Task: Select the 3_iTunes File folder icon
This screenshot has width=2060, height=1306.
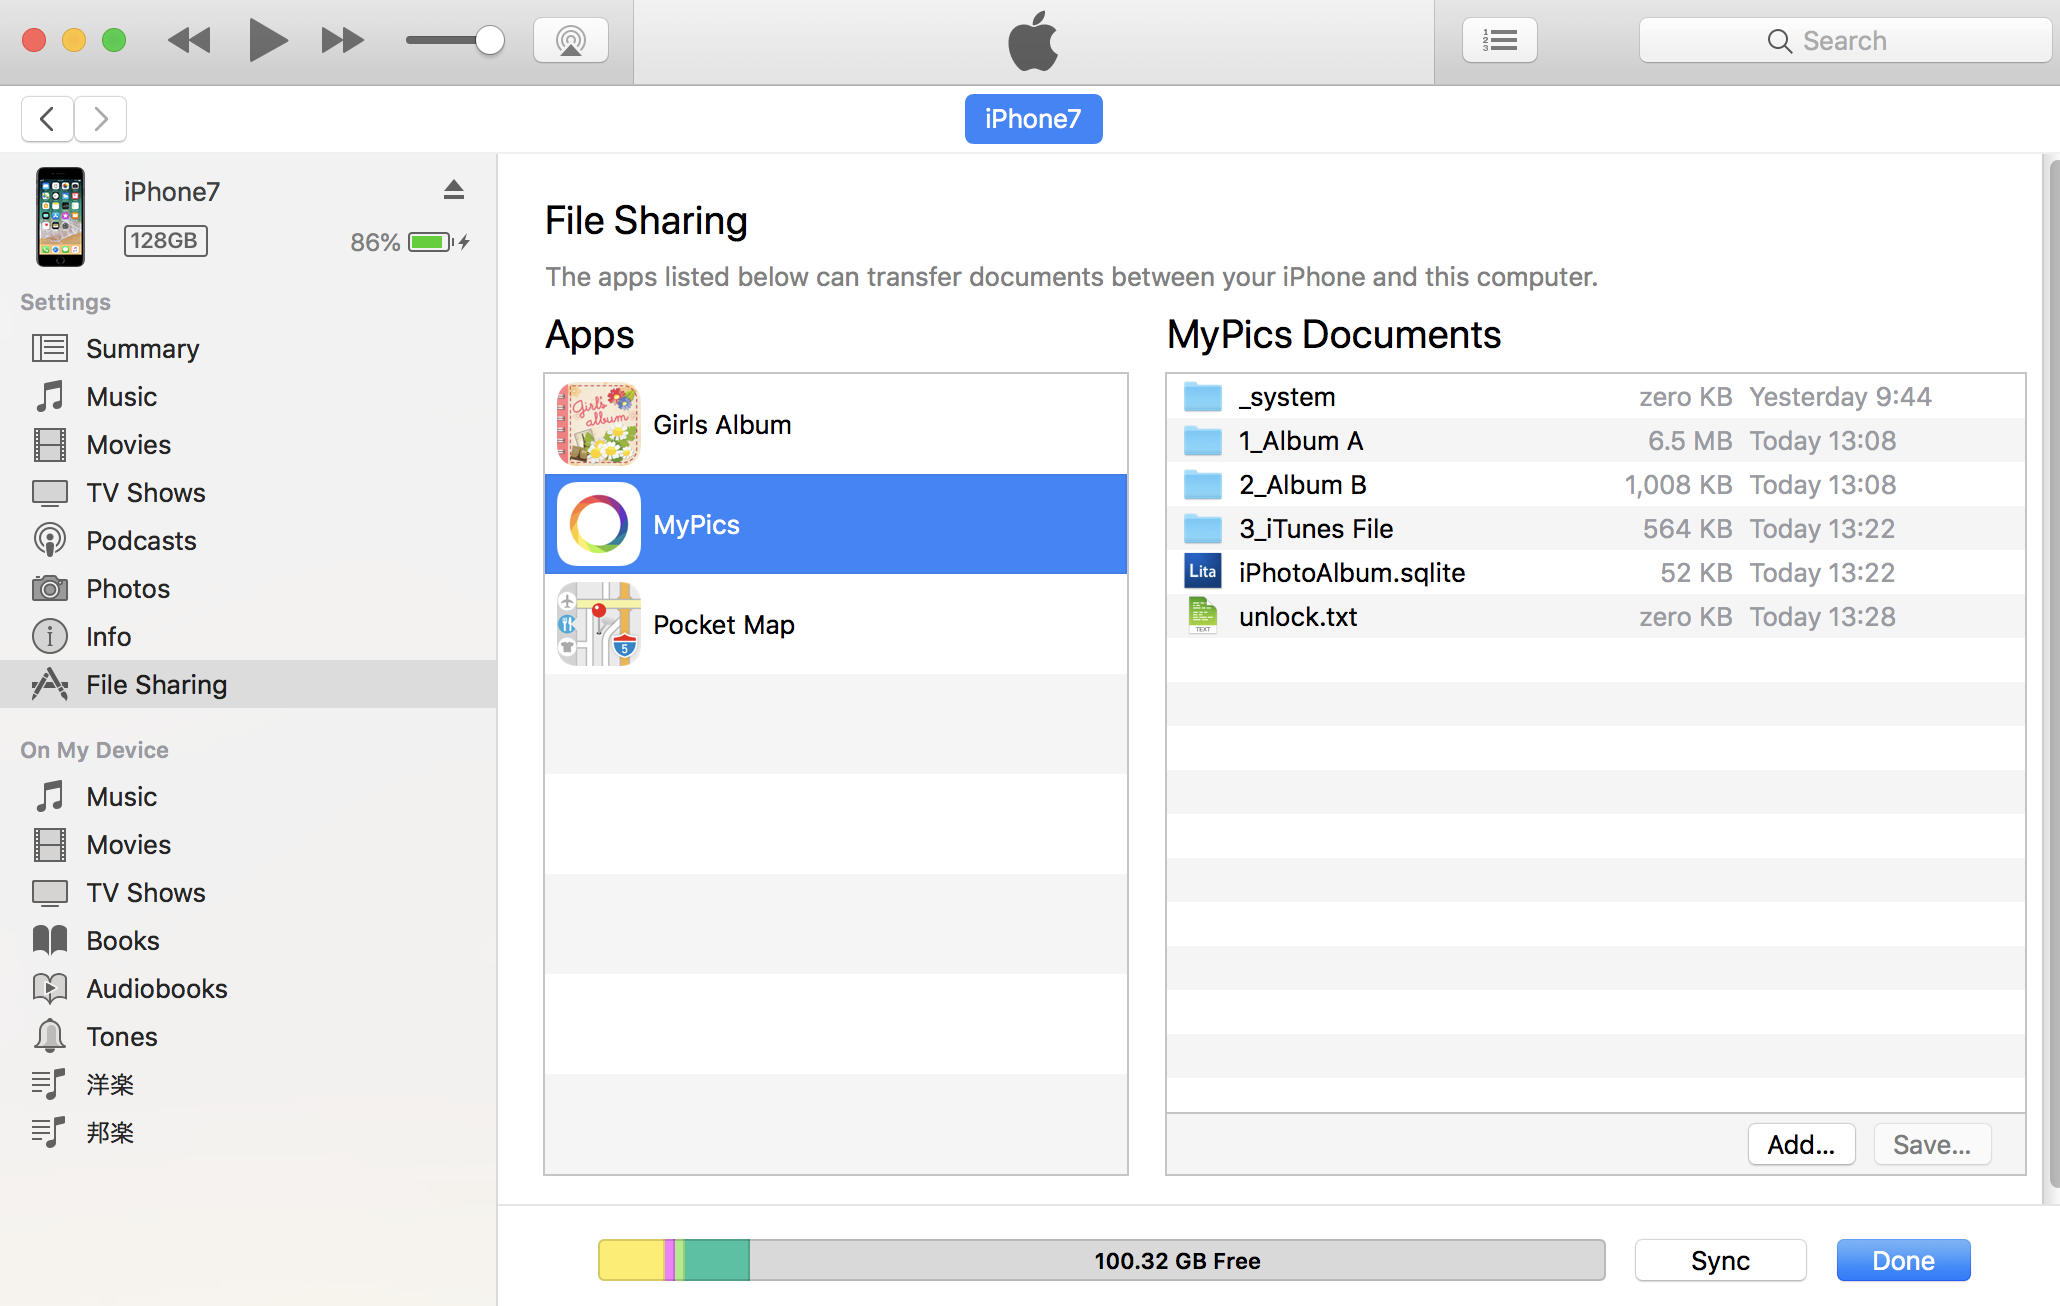Action: pos(1203,529)
